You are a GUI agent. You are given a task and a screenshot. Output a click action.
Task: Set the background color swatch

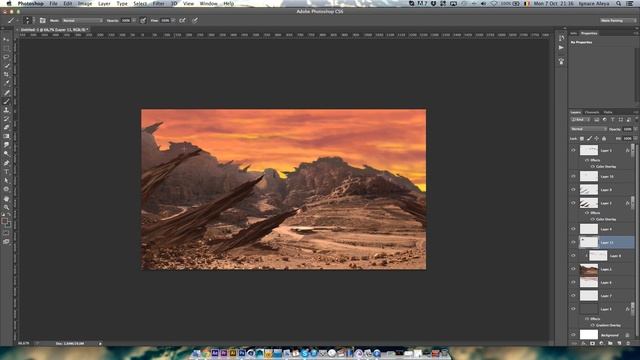pyautogui.click(x=8, y=224)
